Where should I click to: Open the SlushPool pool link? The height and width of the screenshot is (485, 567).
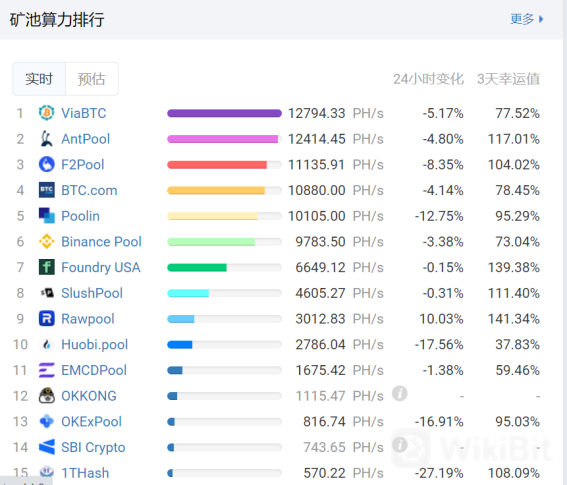coord(92,293)
